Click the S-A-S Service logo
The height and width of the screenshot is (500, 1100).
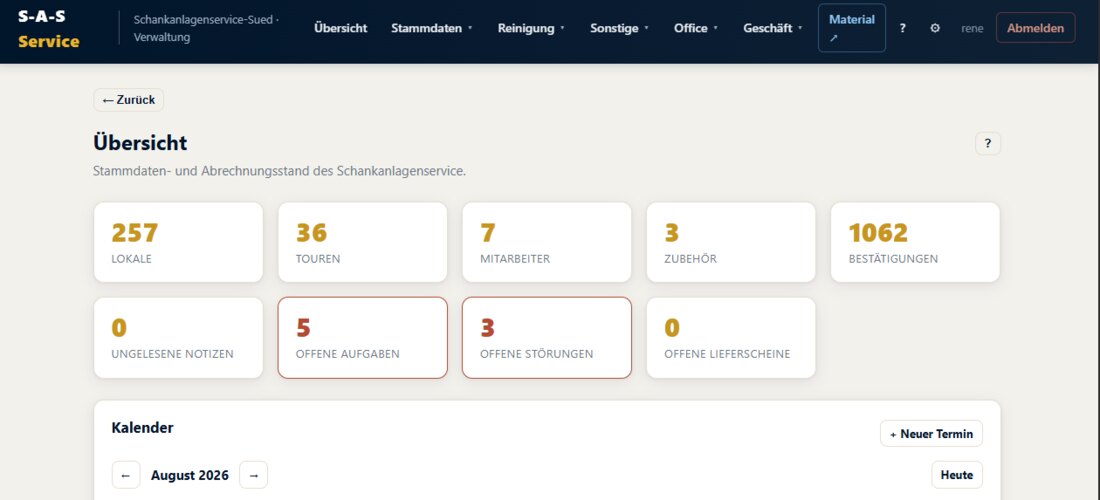coord(48,29)
